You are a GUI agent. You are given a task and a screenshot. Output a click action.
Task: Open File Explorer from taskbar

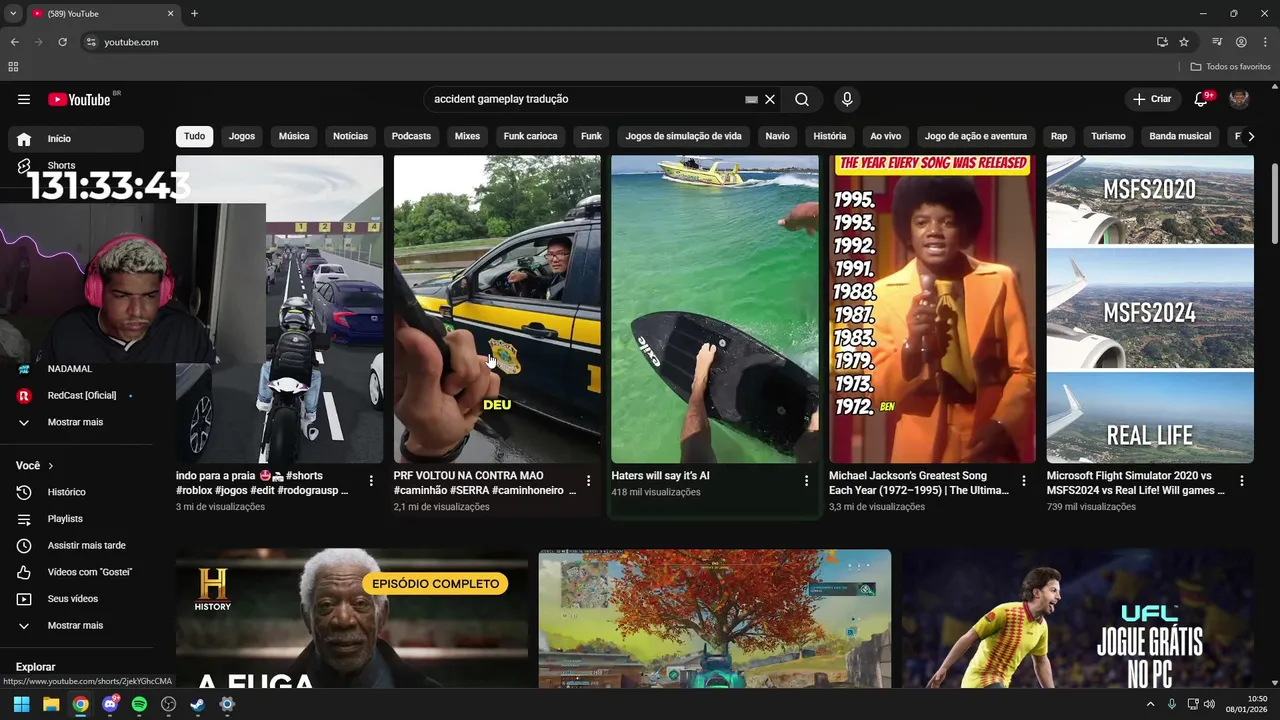51,704
